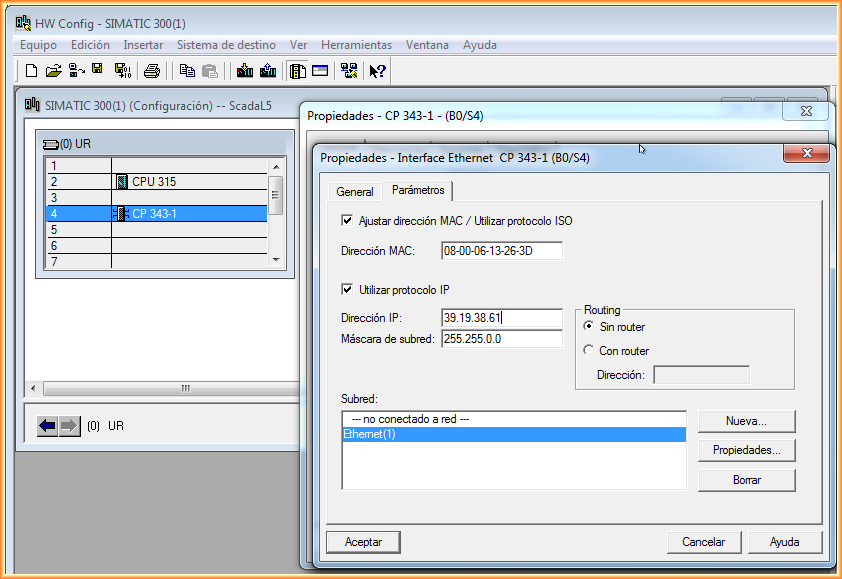Click the context Help arrow icon

point(377,71)
